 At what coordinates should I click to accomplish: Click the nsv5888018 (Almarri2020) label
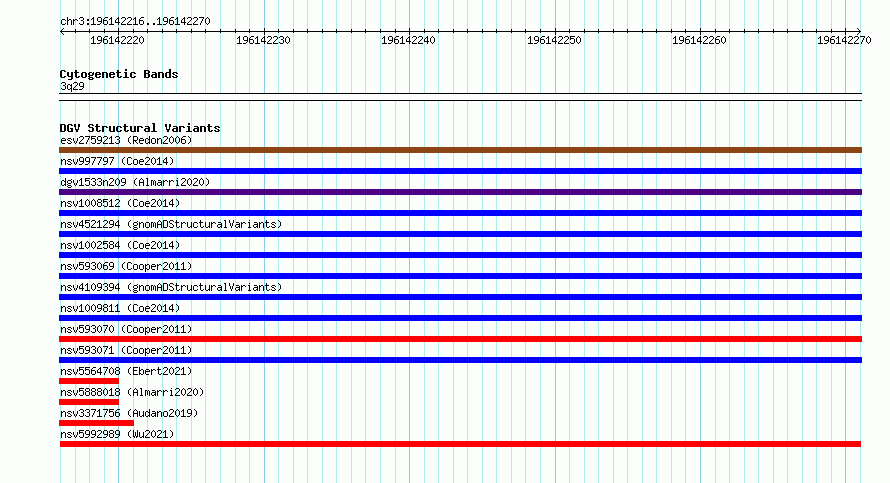tap(132, 392)
